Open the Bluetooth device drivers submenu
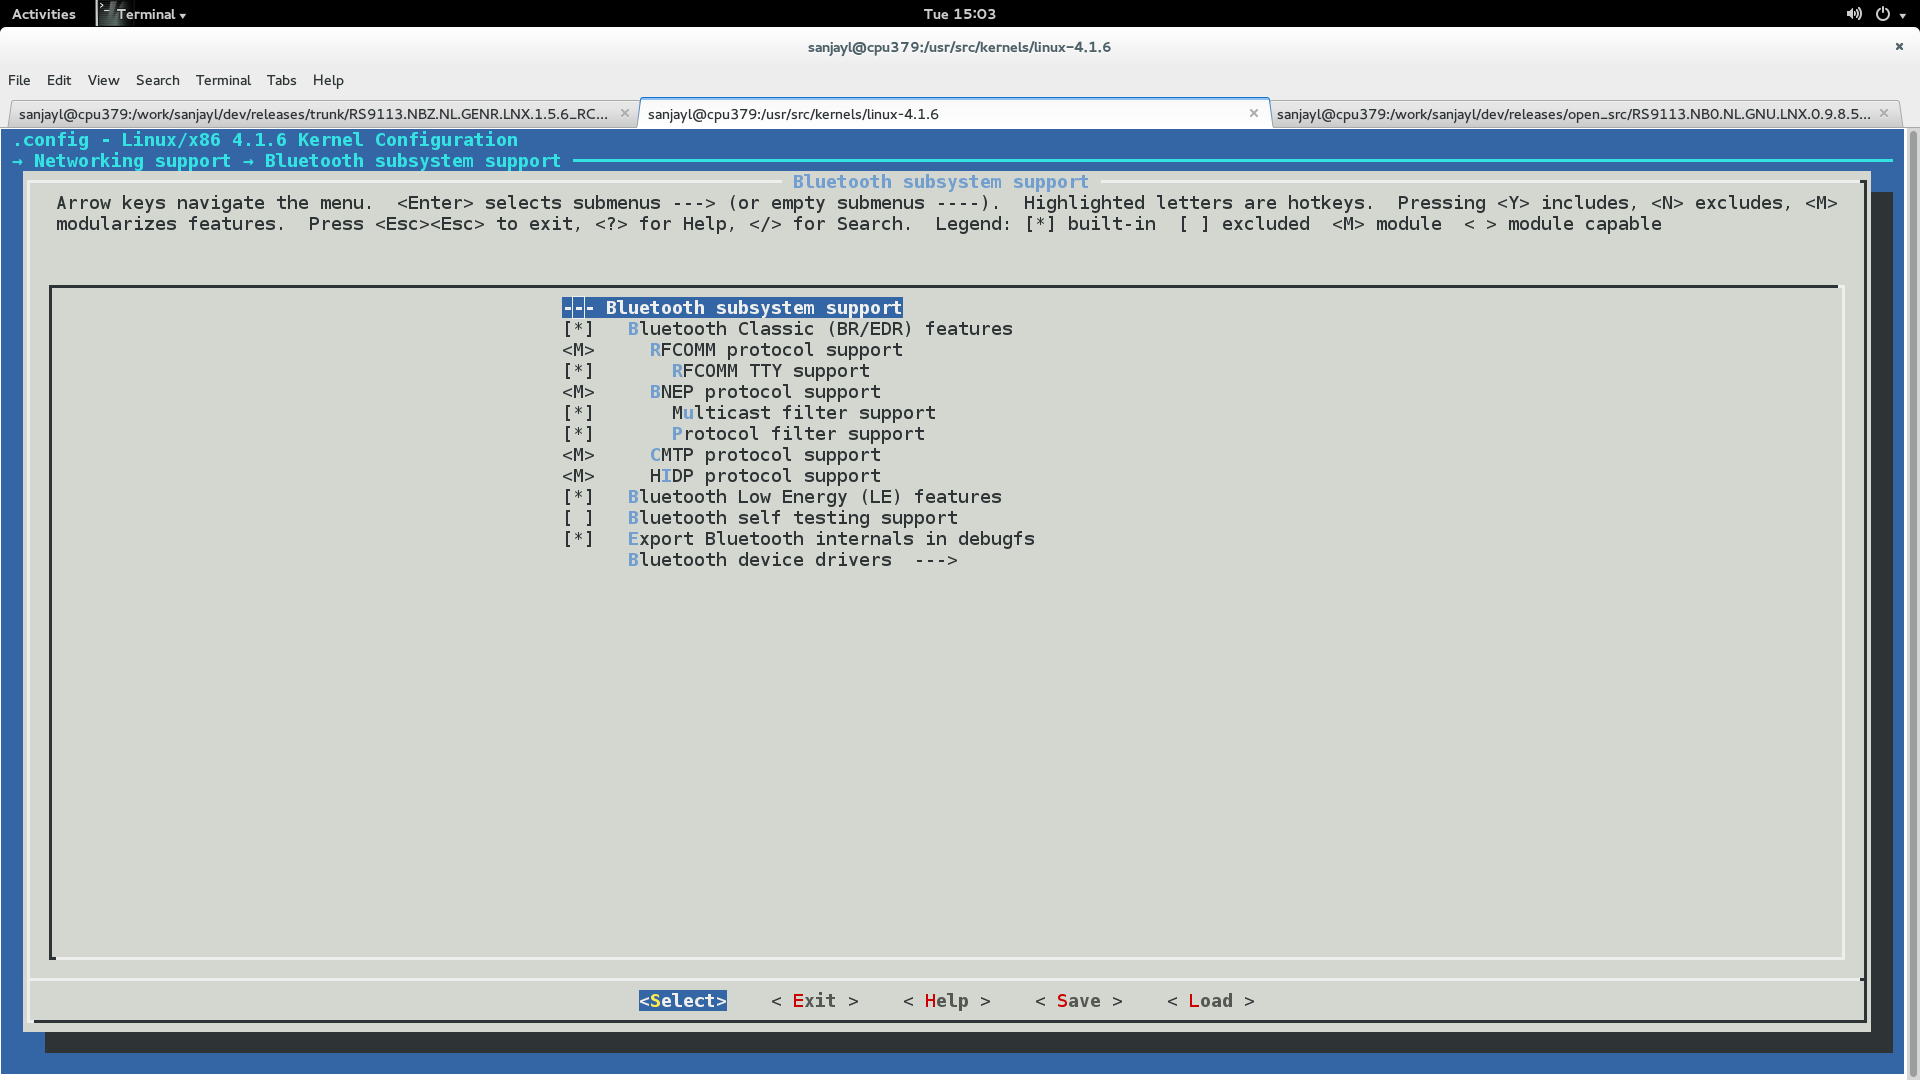 pos(792,560)
